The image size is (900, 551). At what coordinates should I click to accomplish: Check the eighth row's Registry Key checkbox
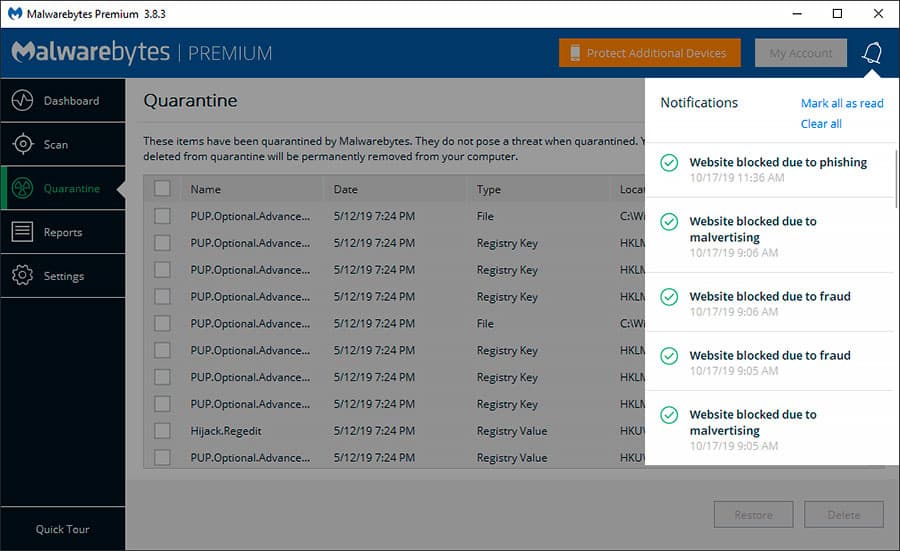coord(162,403)
